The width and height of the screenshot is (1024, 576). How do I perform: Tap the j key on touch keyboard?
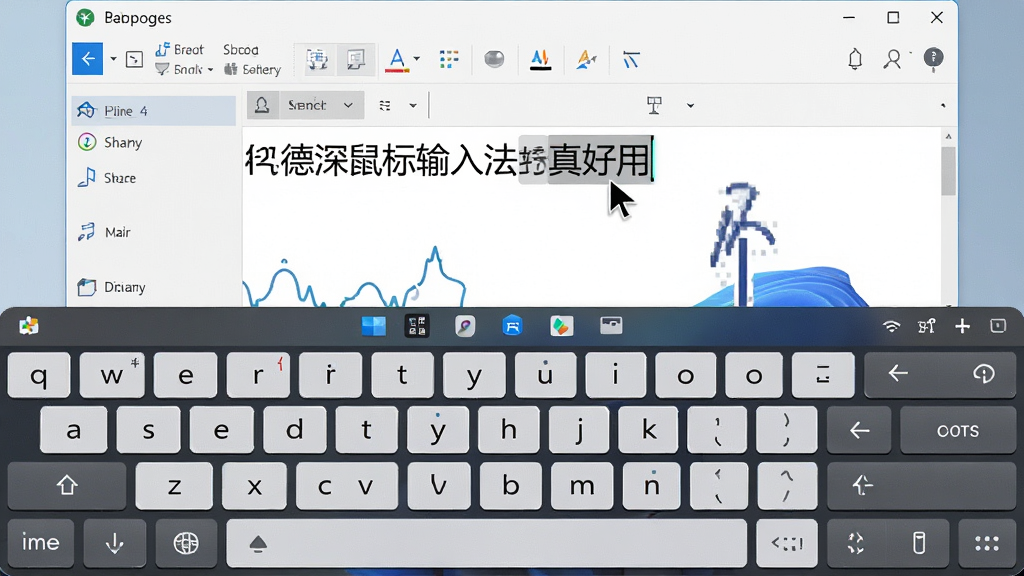(x=579, y=430)
